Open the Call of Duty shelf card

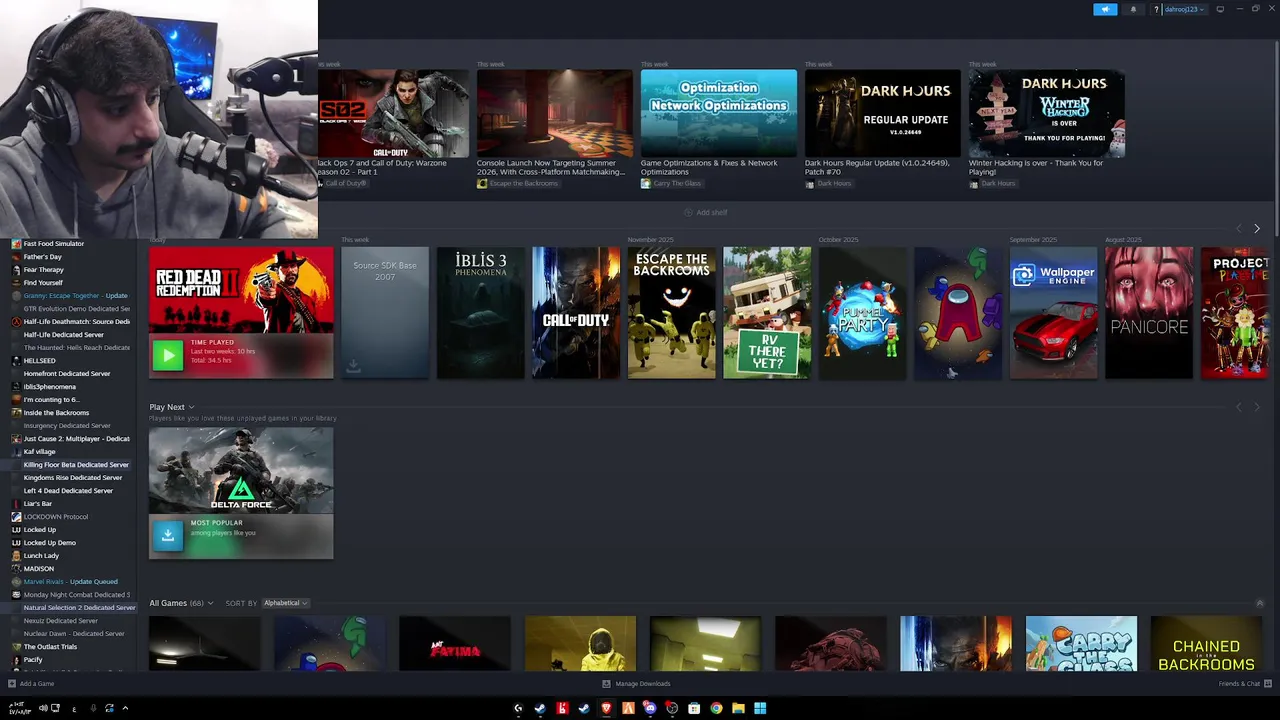point(576,313)
